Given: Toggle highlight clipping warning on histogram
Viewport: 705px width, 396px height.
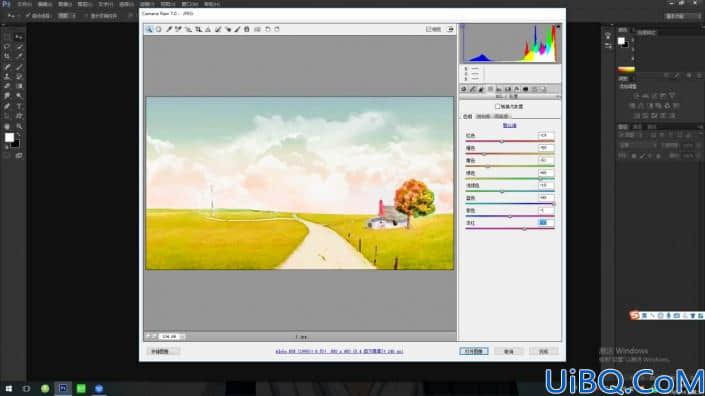Looking at the screenshot, I should 558,27.
